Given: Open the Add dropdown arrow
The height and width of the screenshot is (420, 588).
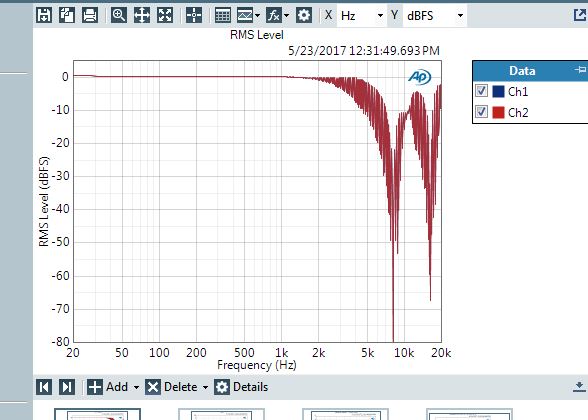Looking at the screenshot, I should [x=136, y=387].
